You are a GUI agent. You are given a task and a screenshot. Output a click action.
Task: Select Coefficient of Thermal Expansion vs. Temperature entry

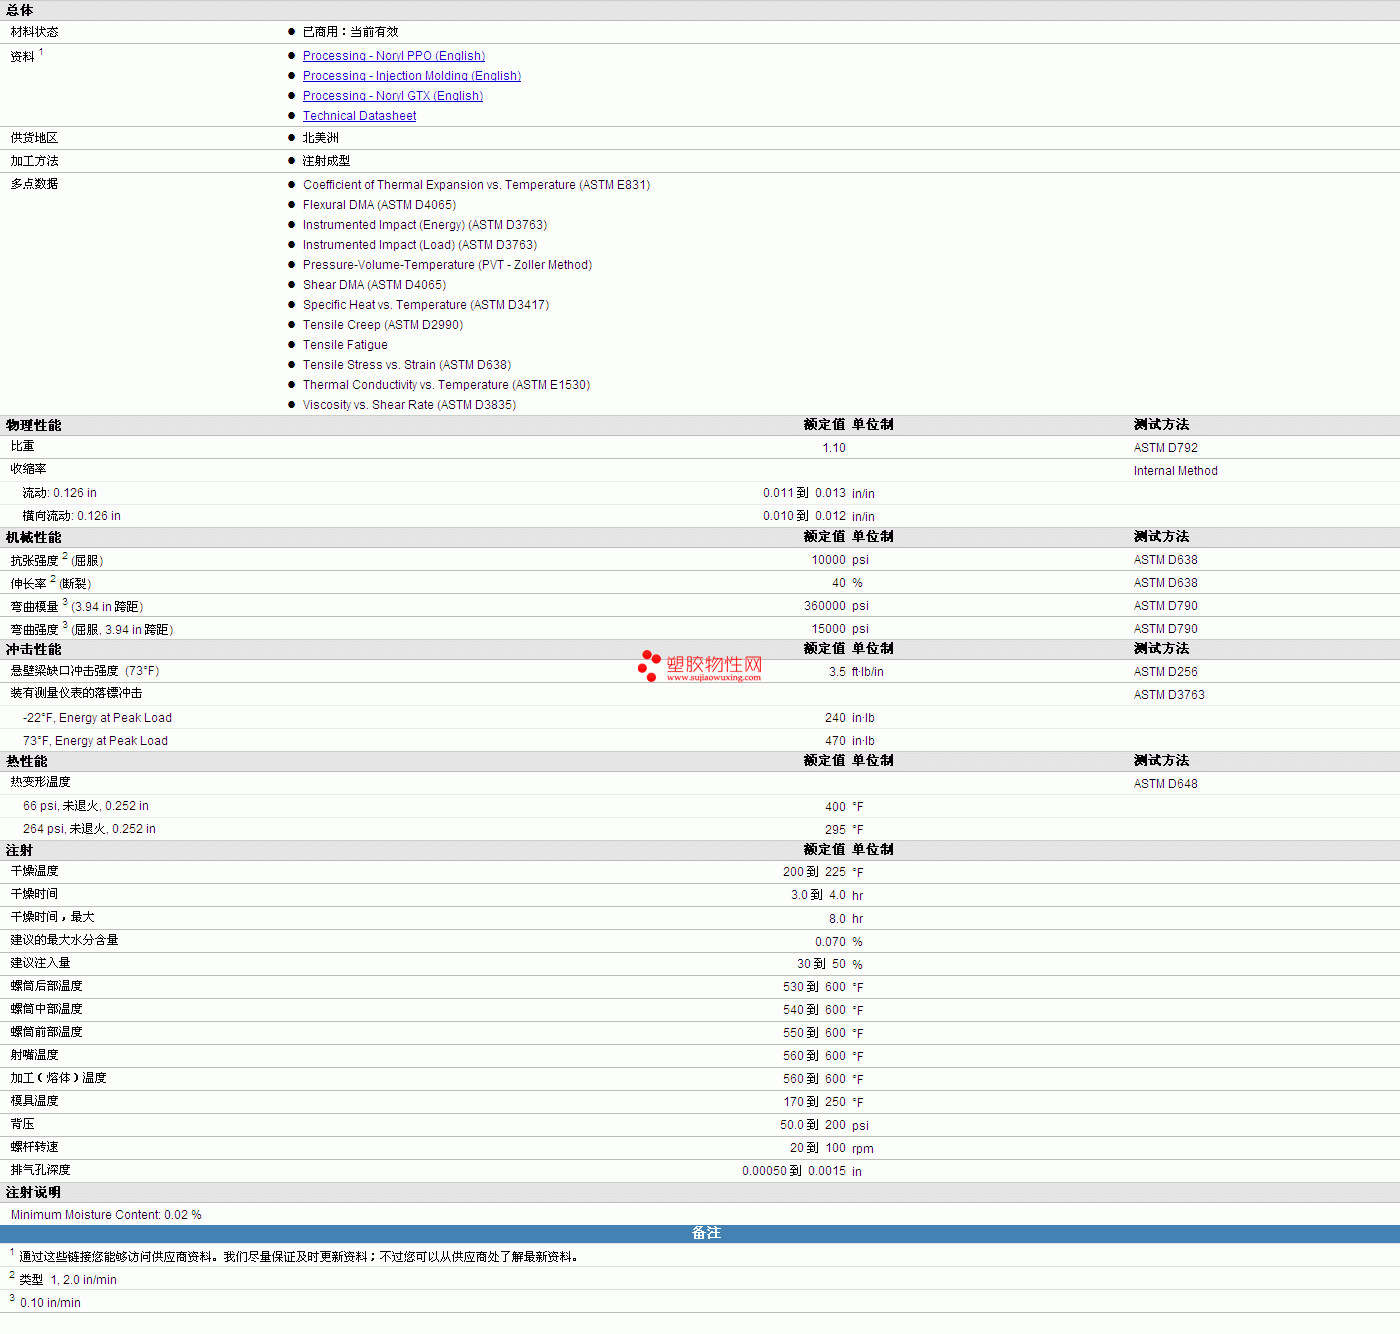click(x=476, y=185)
